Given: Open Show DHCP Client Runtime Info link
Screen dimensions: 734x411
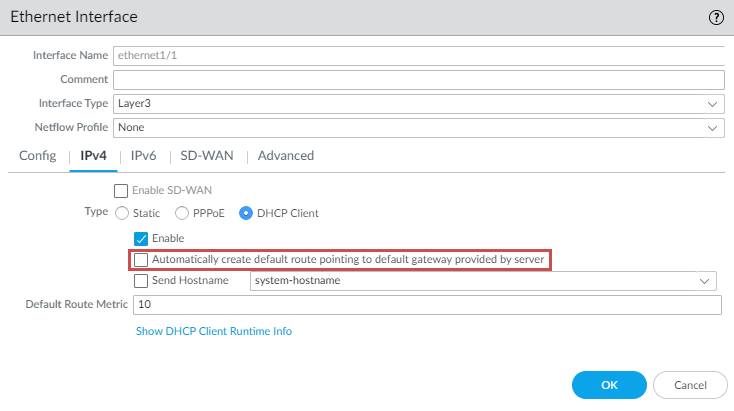Looking at the screenshot, I should tap(214, 331).
